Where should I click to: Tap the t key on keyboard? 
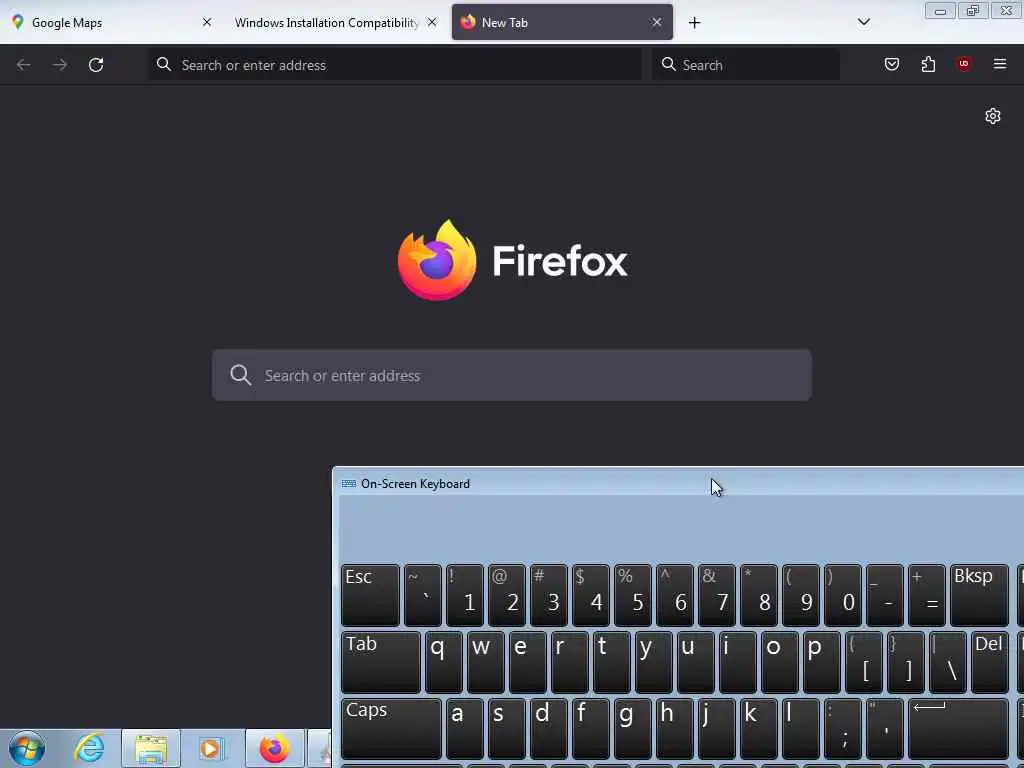pyautogui.click(x=612, y=662)
